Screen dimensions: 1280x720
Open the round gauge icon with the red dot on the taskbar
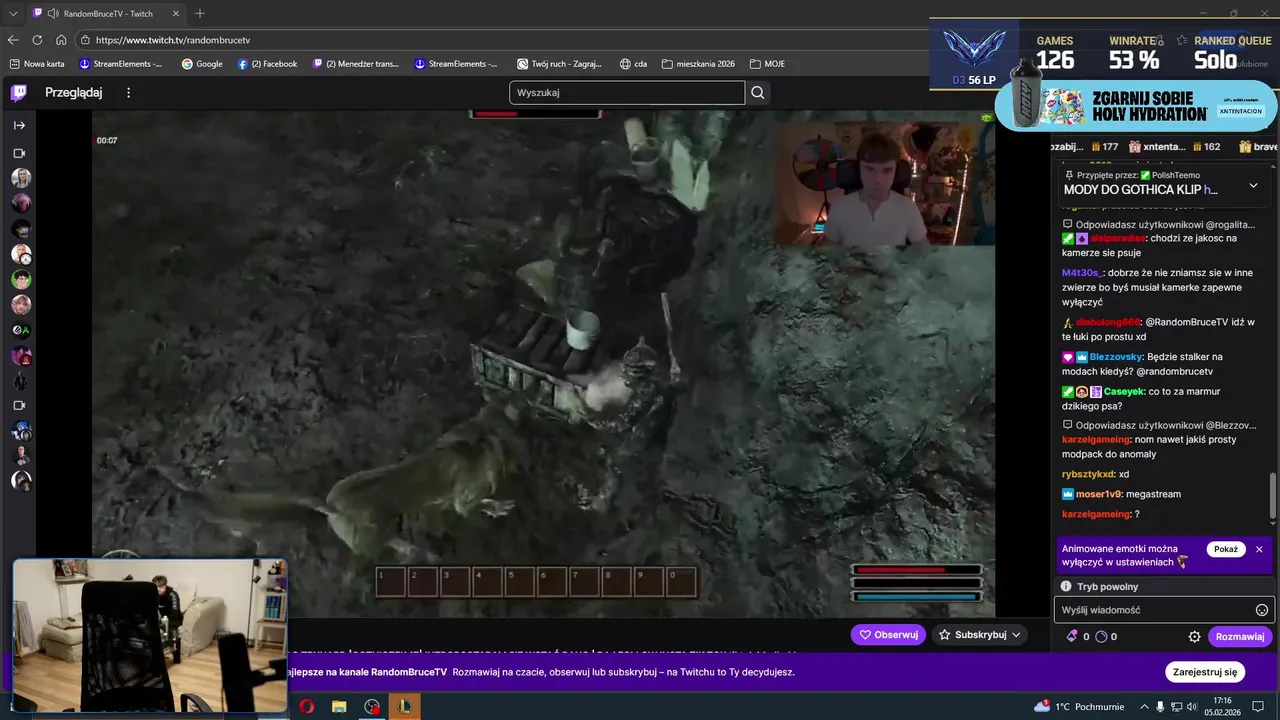click(372, 707)
